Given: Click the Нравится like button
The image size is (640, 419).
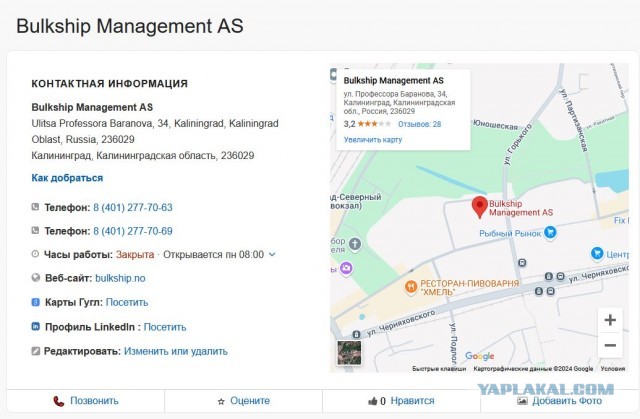Looking at the screenshot, I should pyautogui.click(x=401, y=401).
